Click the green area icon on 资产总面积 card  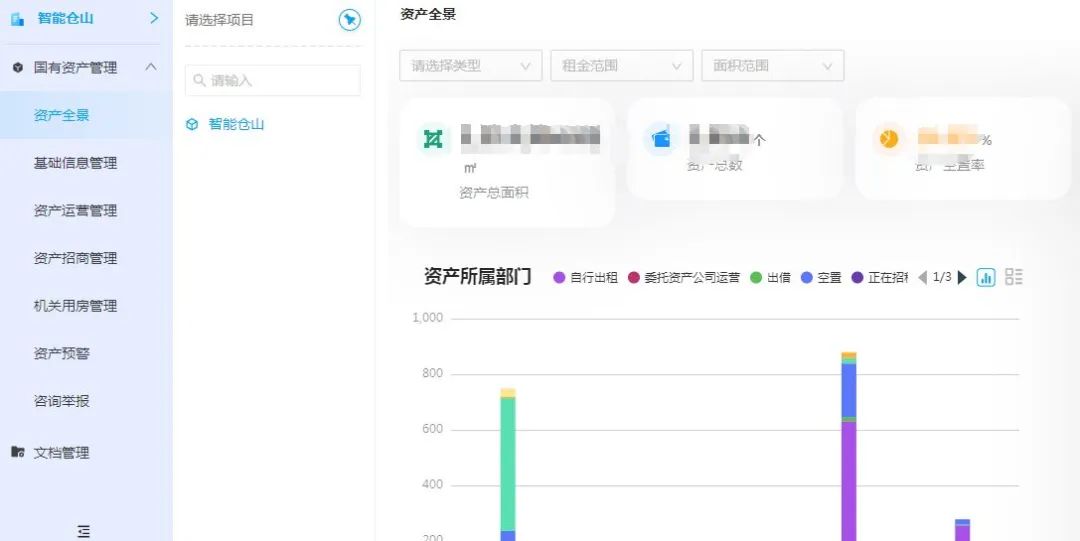pos(433,139)
